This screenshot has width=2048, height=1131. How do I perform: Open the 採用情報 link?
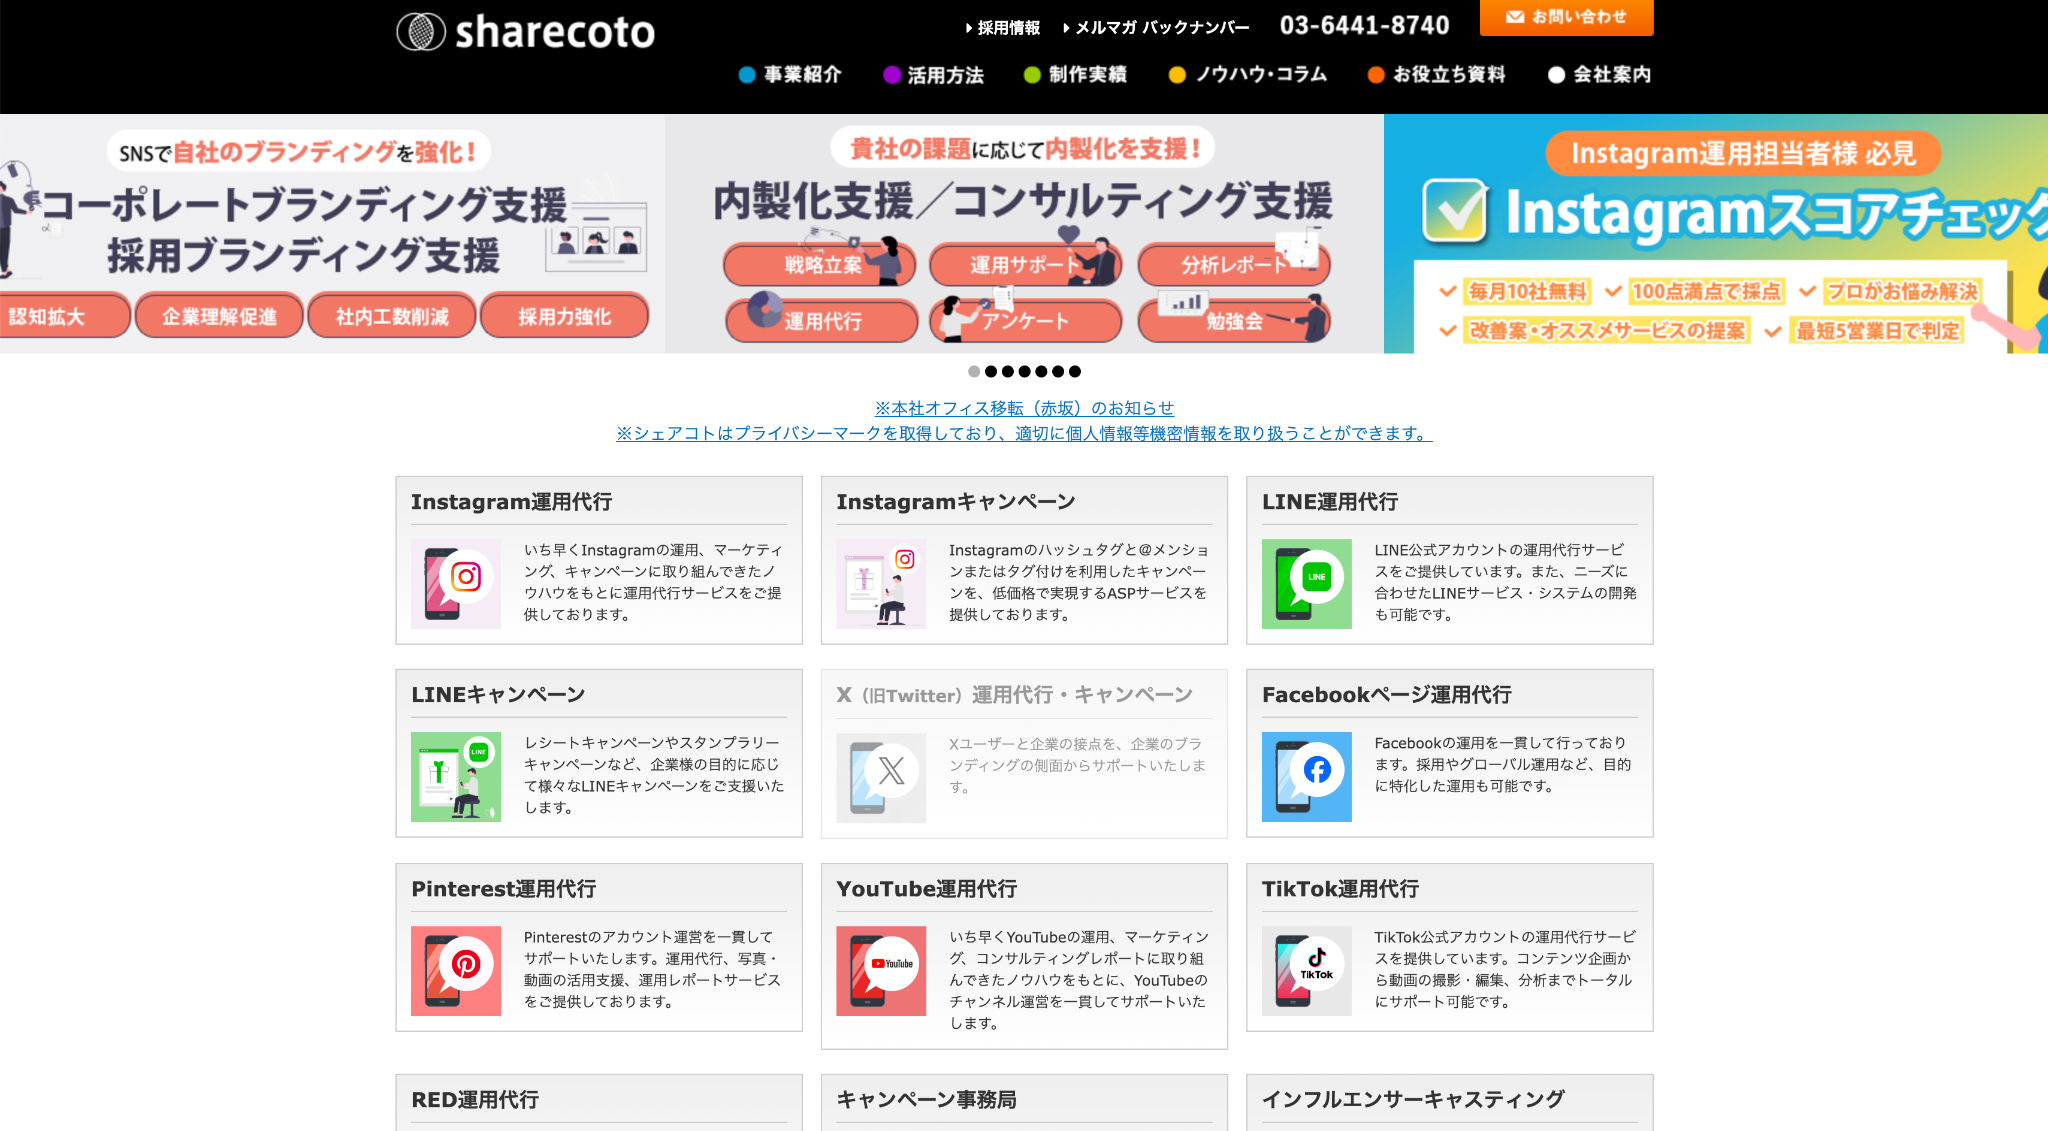[x=1003, y=28]
